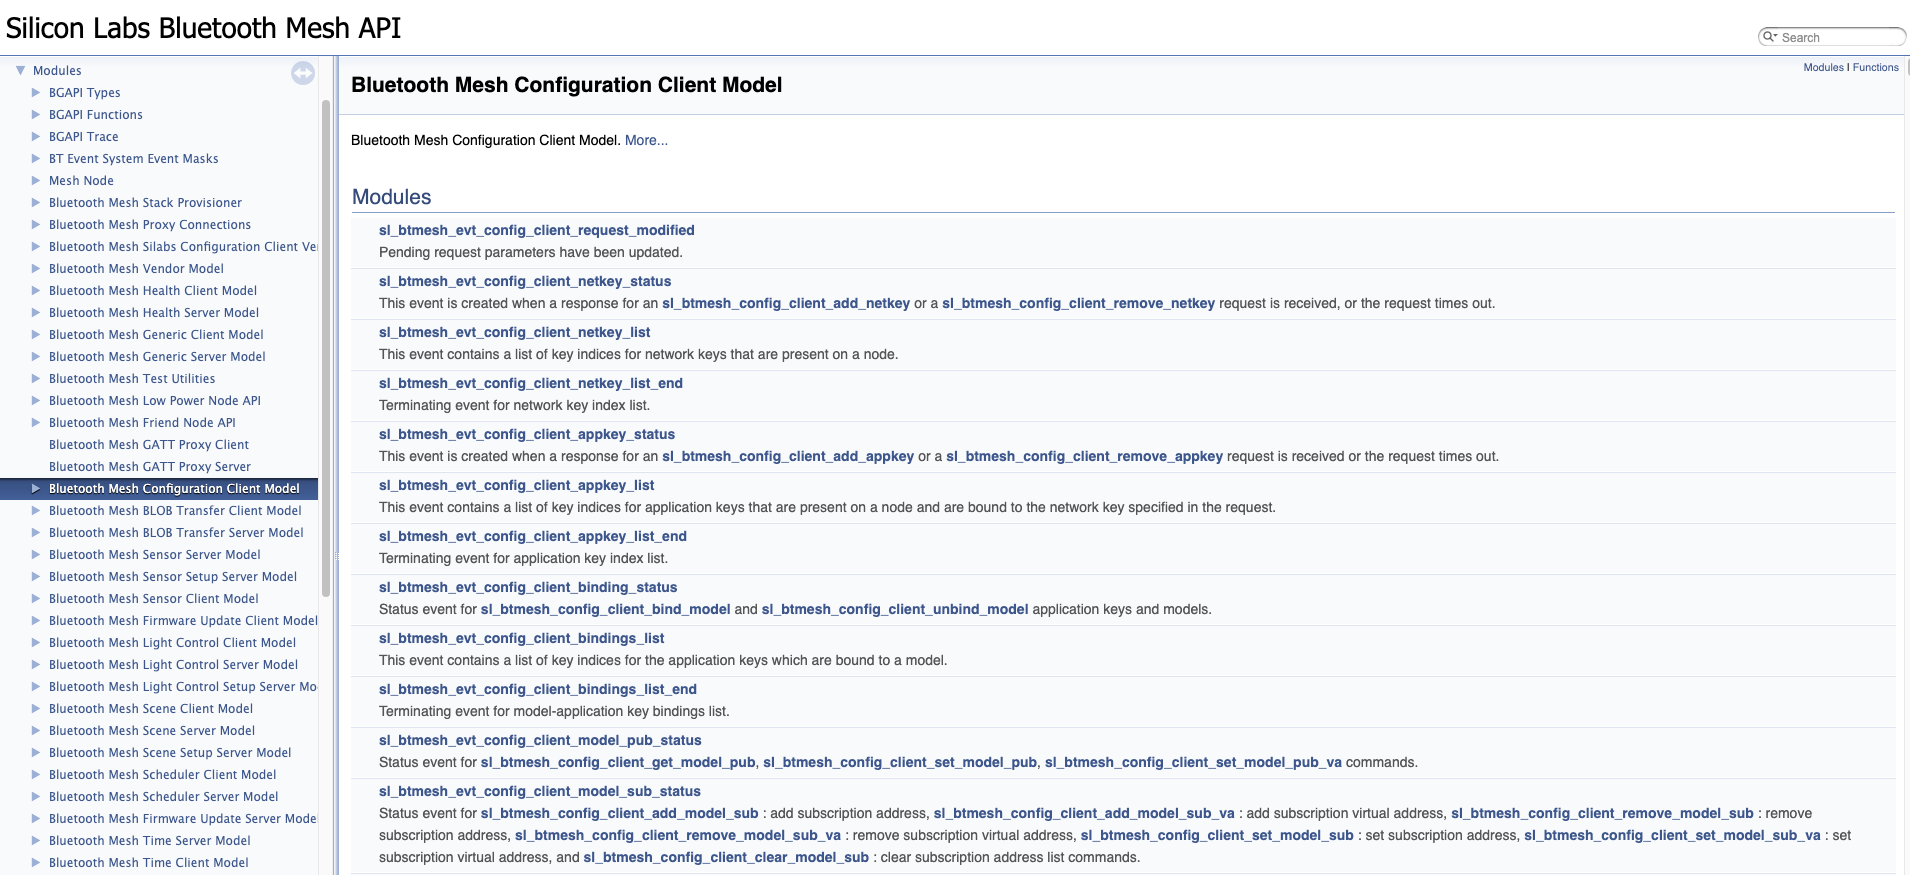
Task: Select Bluetooth Mesh Health Server Model item
Action: pos(154,312)
